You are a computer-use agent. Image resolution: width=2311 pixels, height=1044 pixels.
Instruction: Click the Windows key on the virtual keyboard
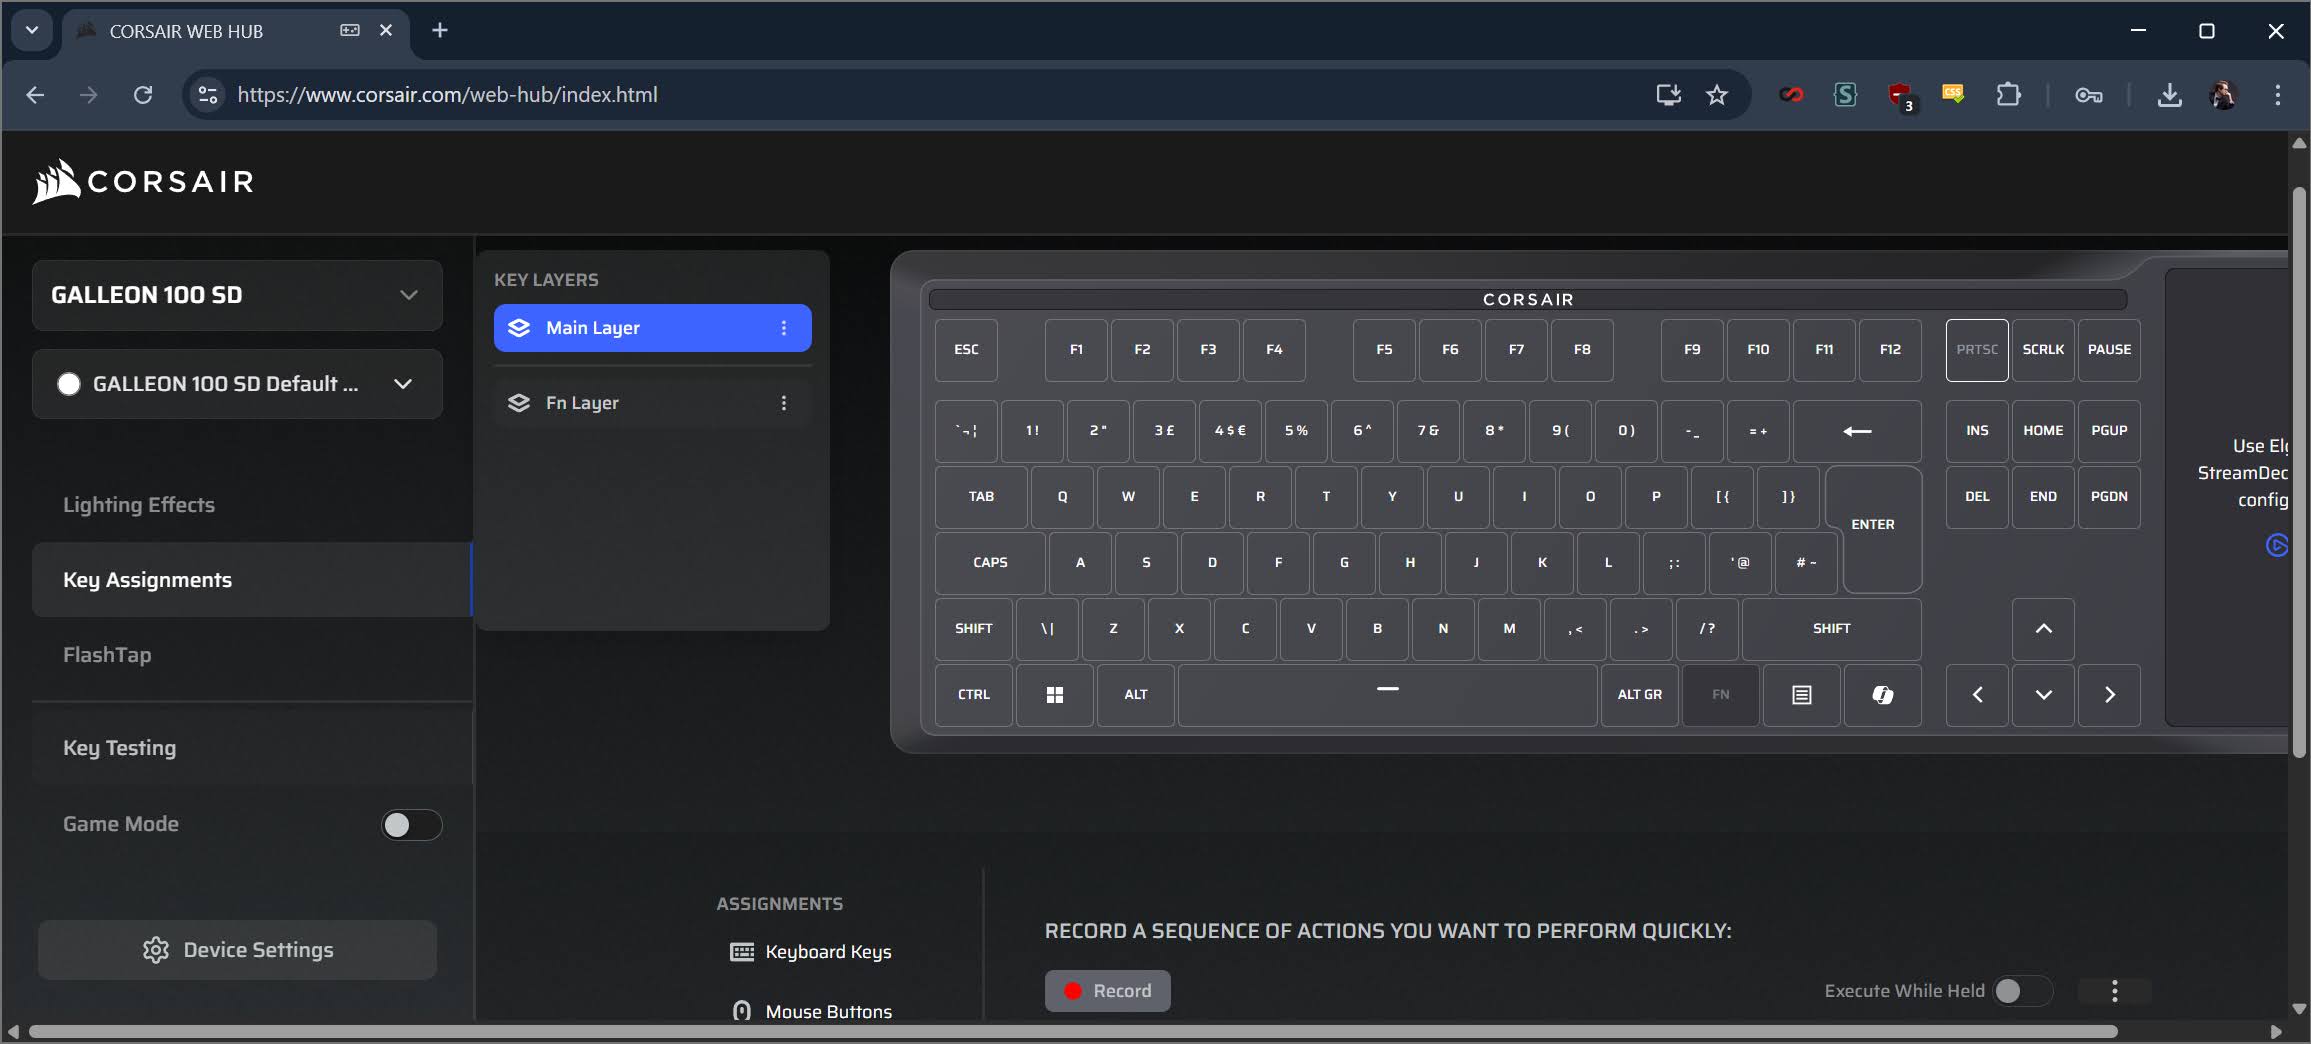1054,695
